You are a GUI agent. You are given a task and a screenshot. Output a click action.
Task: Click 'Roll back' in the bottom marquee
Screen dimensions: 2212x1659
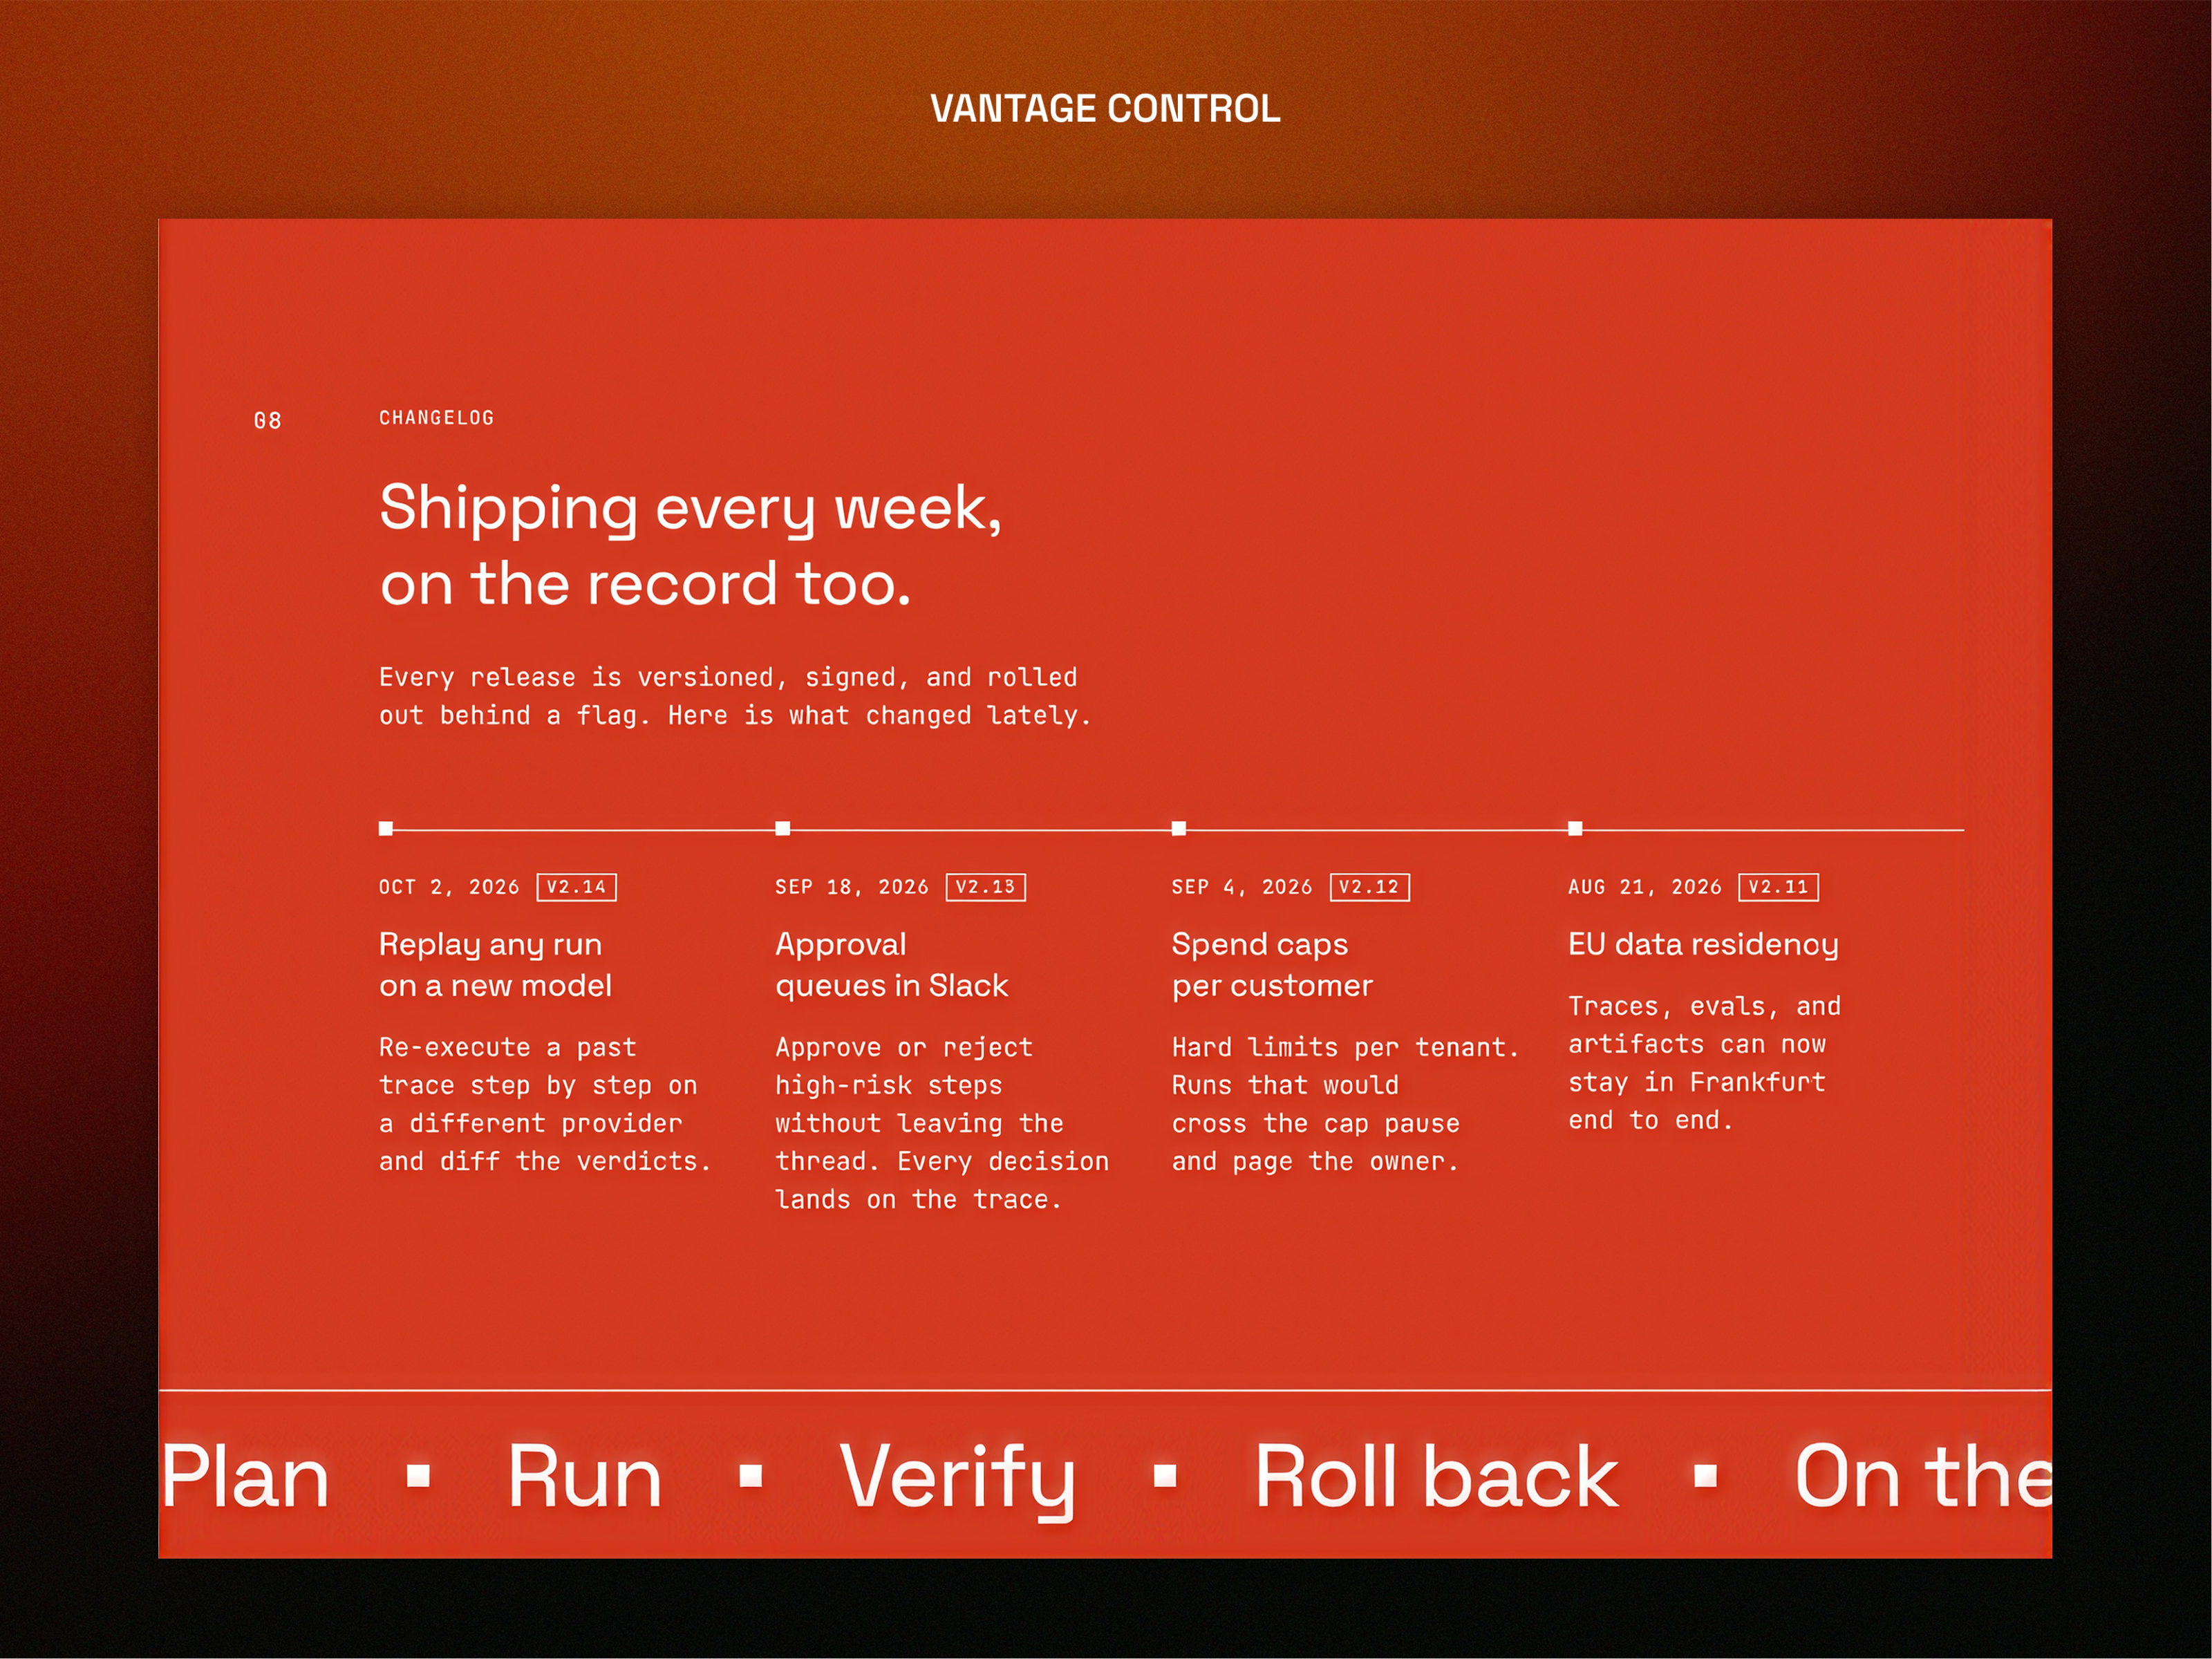point(1436,1477)
